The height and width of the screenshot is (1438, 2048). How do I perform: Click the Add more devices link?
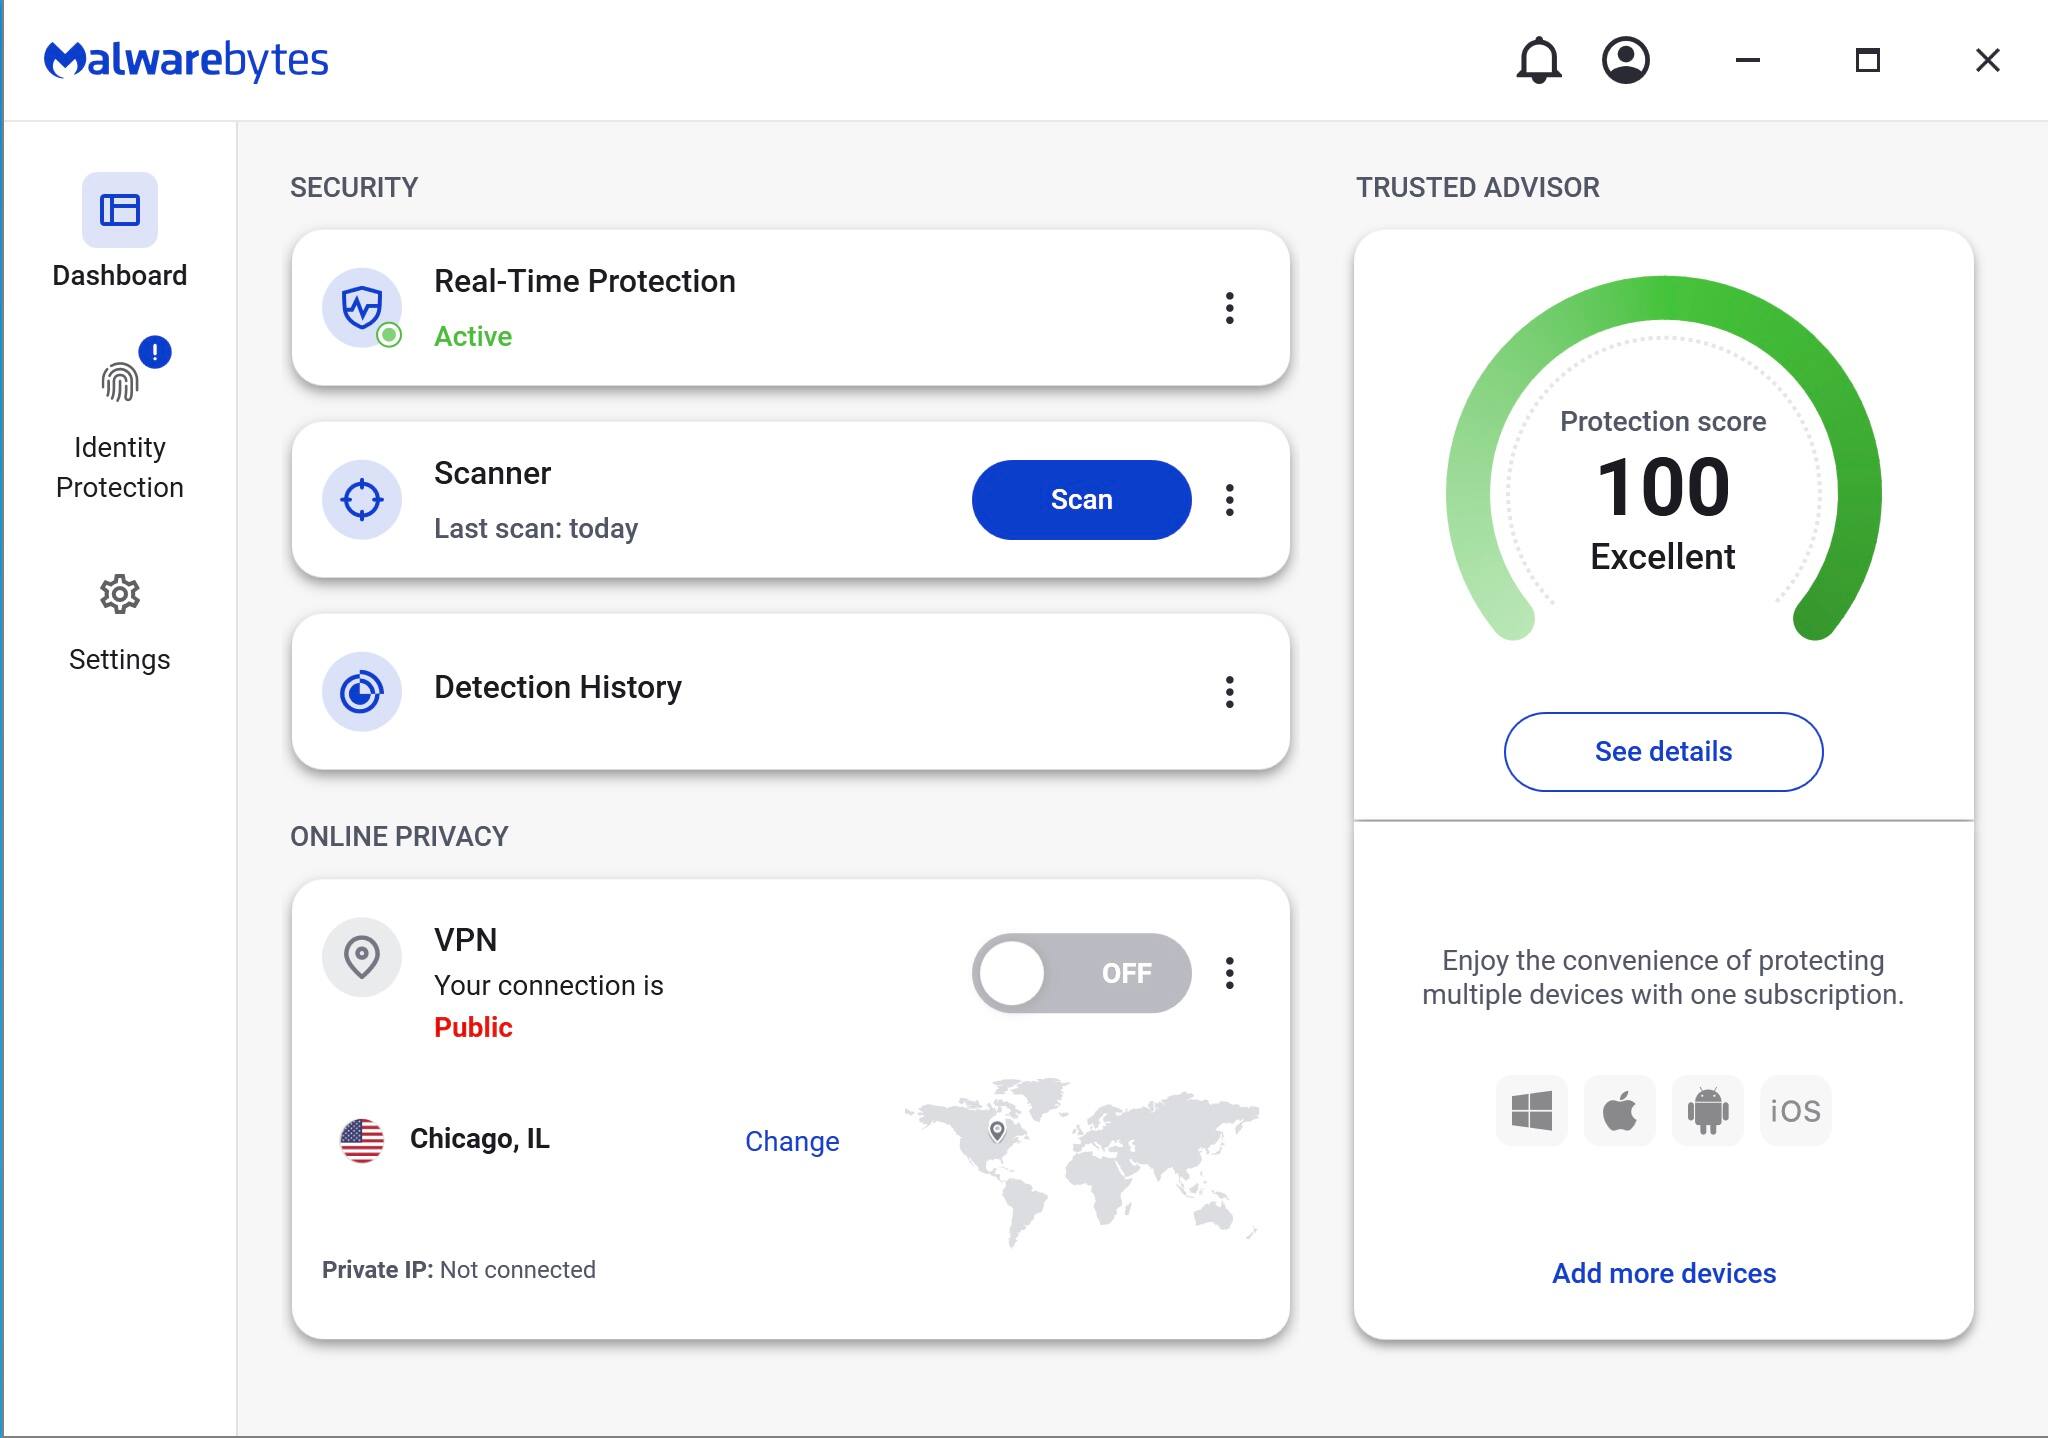[1662, 1272]
